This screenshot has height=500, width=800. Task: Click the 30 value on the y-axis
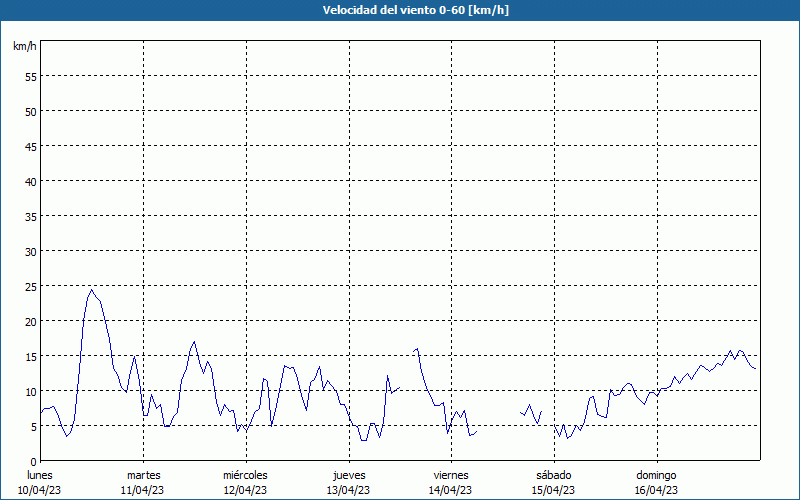(x=31, y=252)
